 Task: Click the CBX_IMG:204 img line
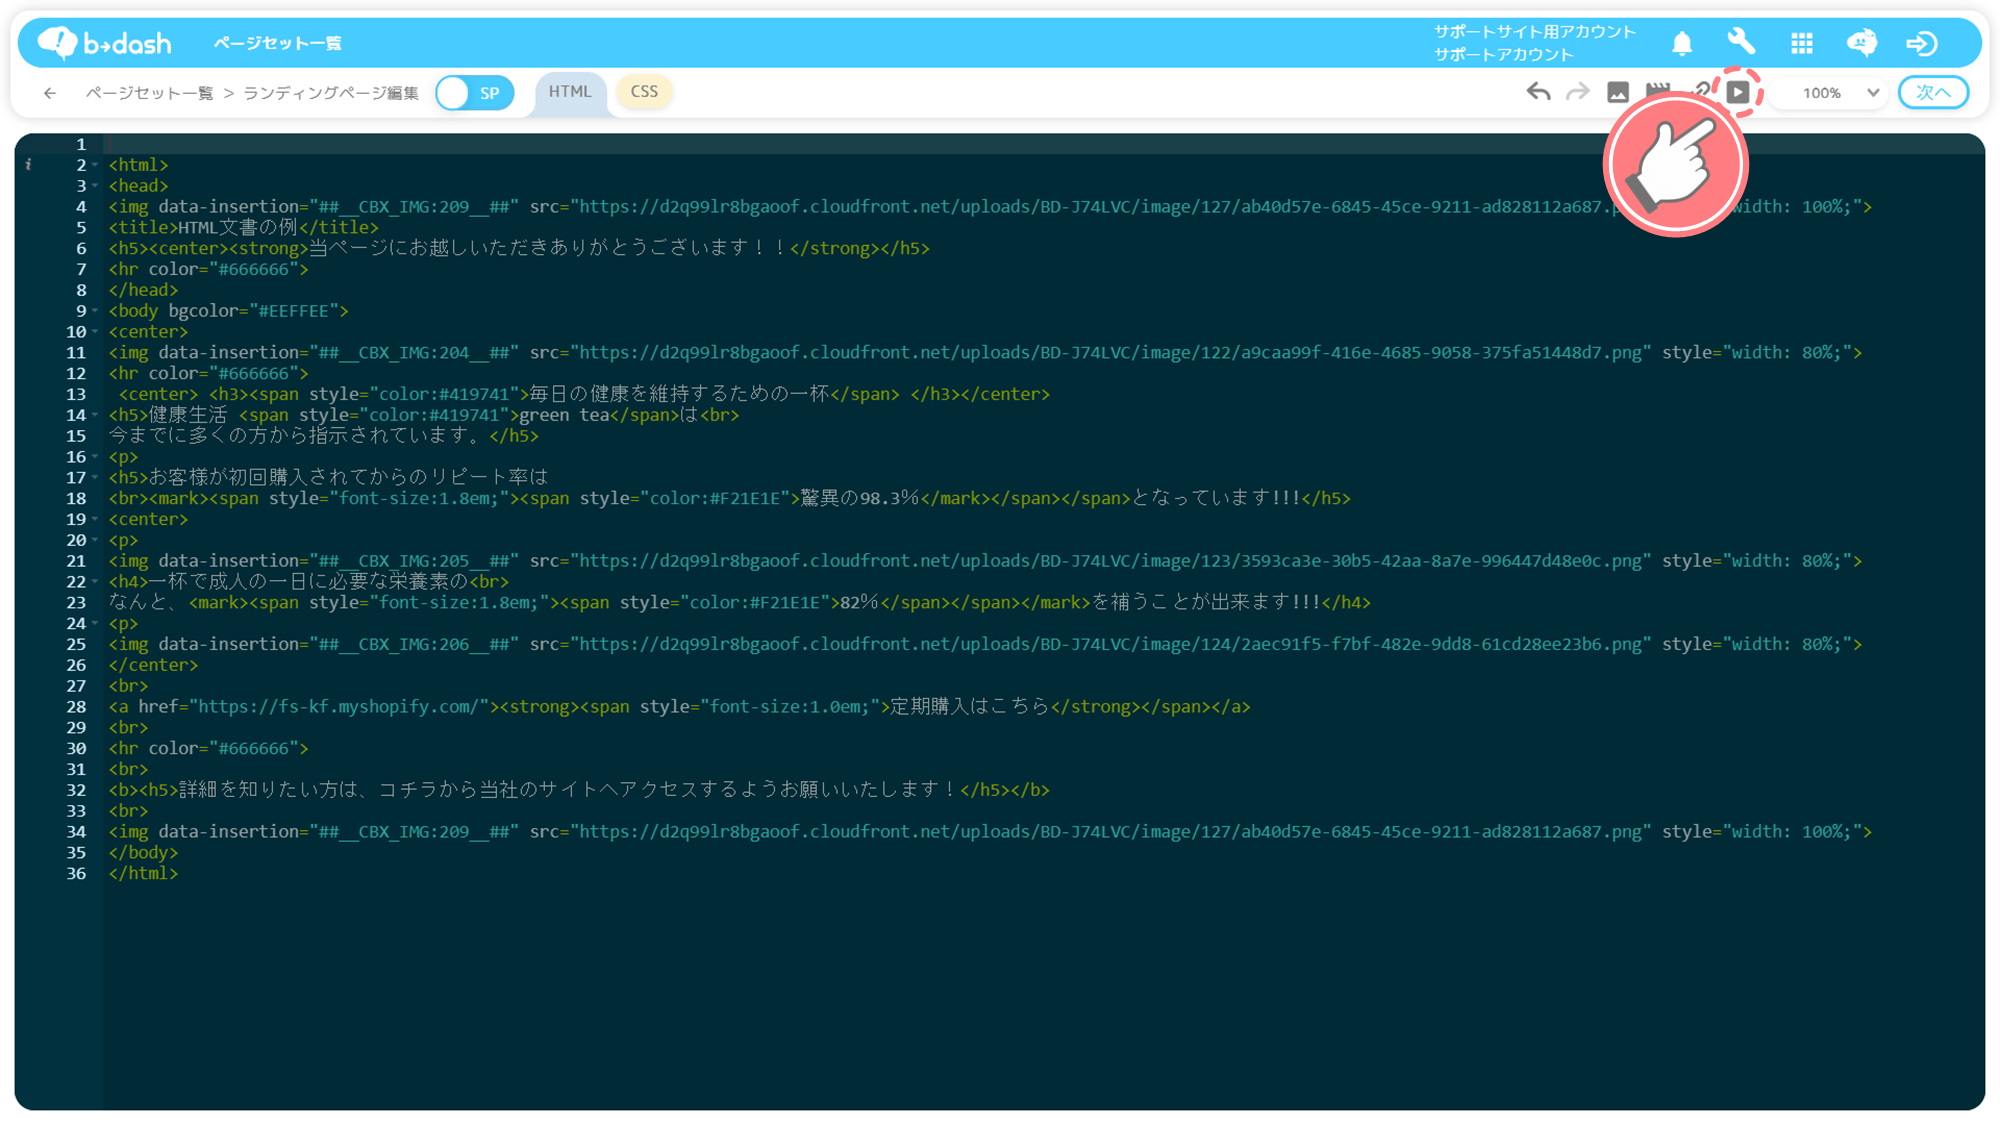(x=985, y=353)
